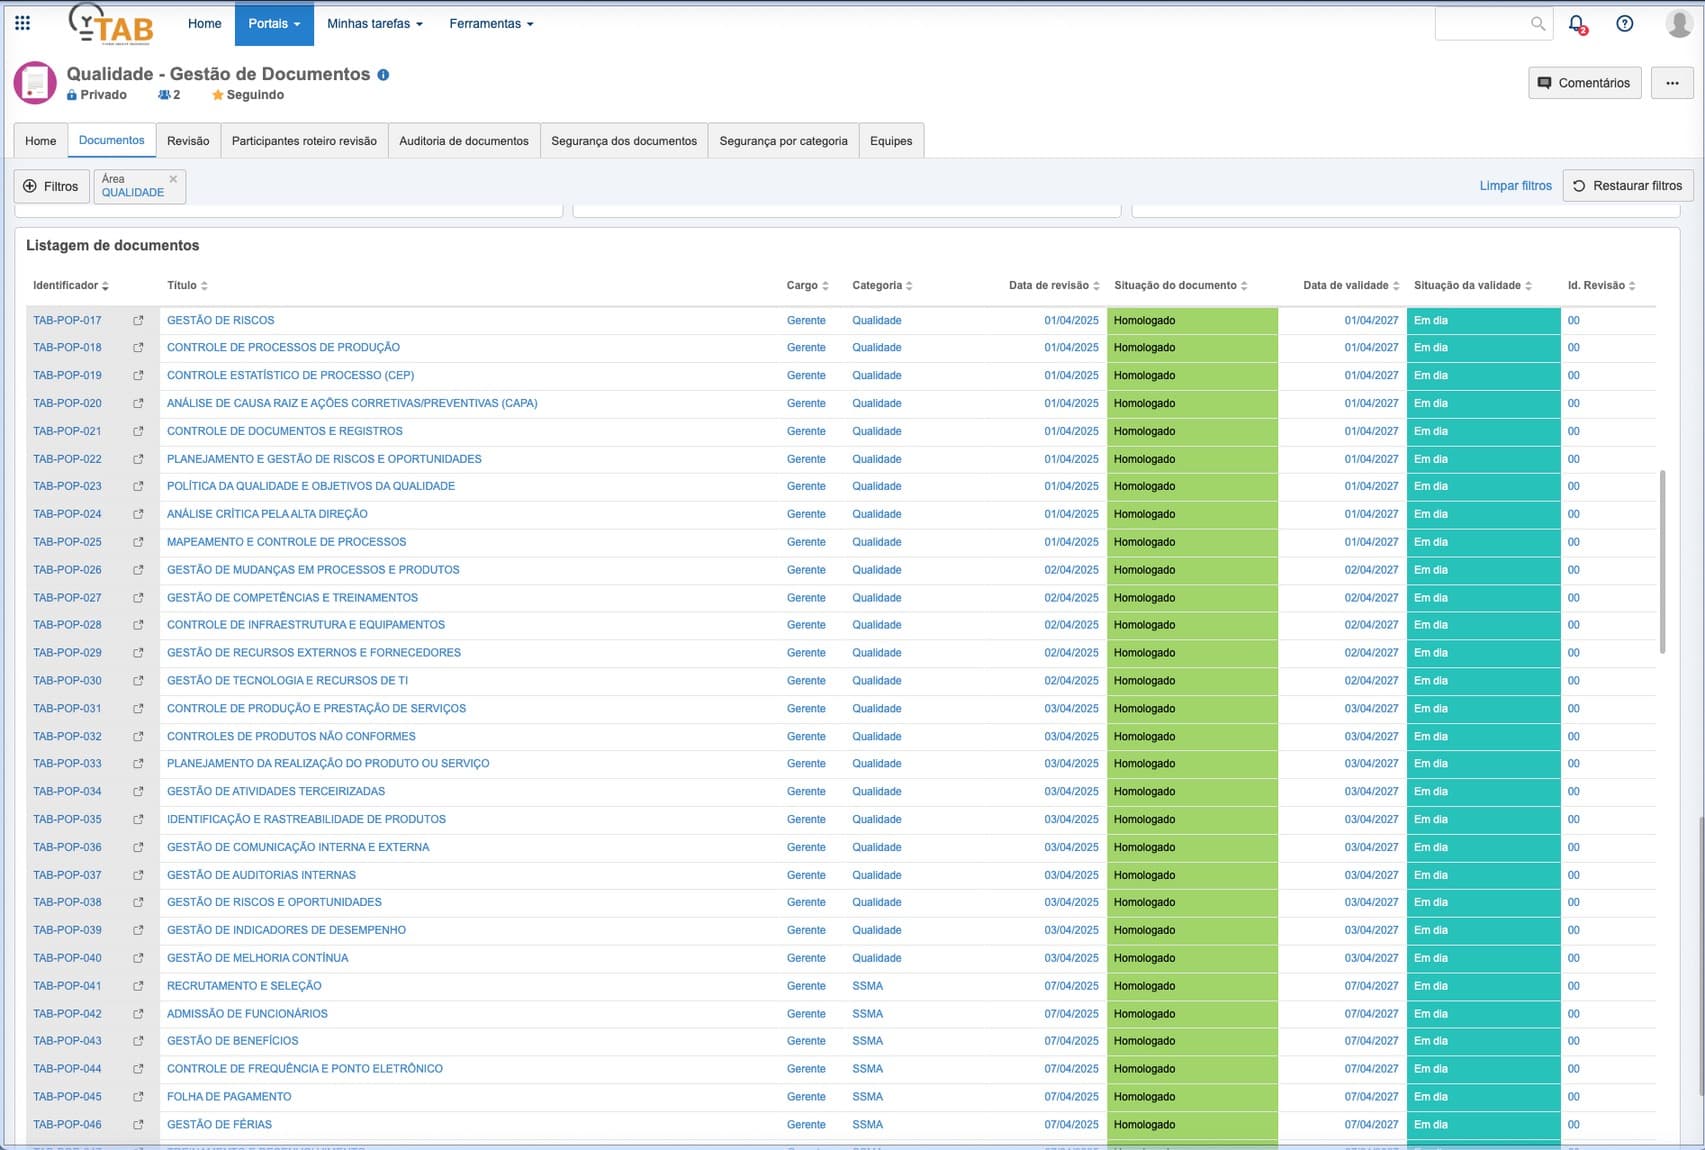
Task: Open the Portais dropdown menu
Action: [x=274, y=23]
